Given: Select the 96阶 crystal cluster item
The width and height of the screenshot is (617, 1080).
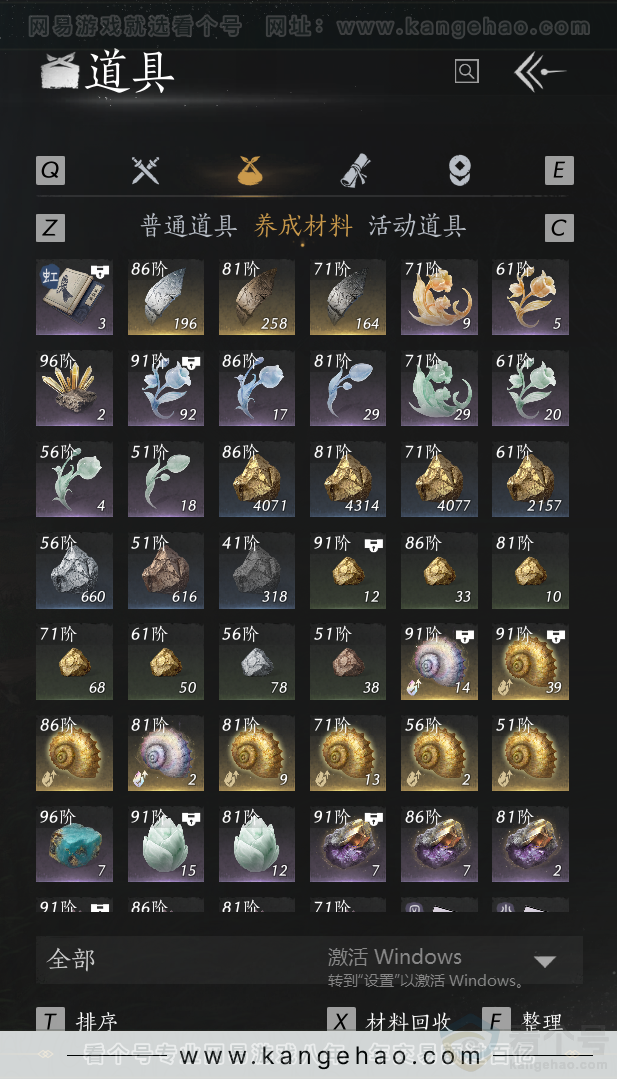Looking at the screenshot, I should point(74,388).
